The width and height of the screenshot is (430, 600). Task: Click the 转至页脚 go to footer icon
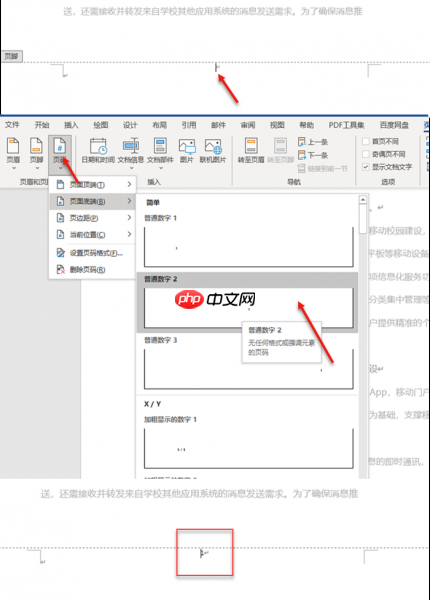(280, 150)
